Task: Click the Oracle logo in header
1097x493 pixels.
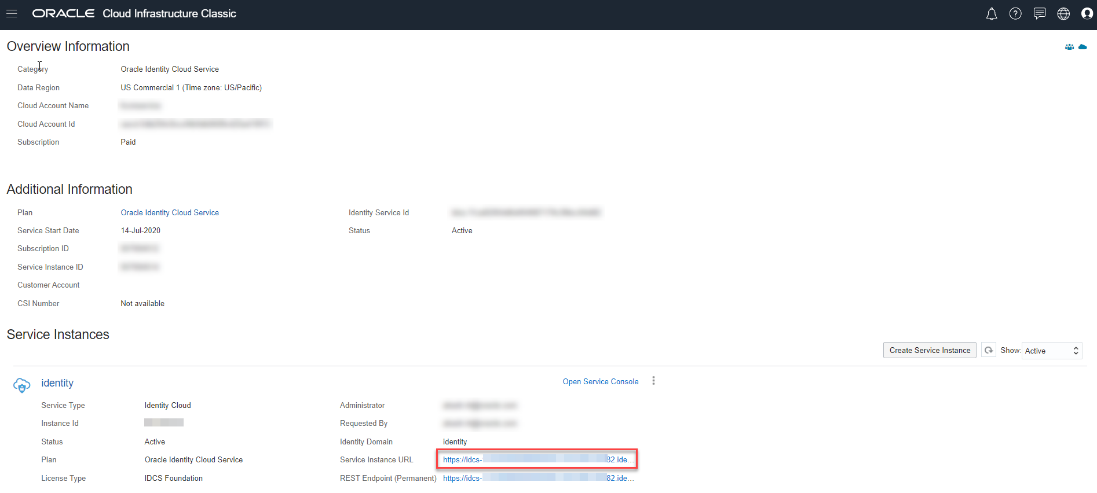Action: point(64,14)
